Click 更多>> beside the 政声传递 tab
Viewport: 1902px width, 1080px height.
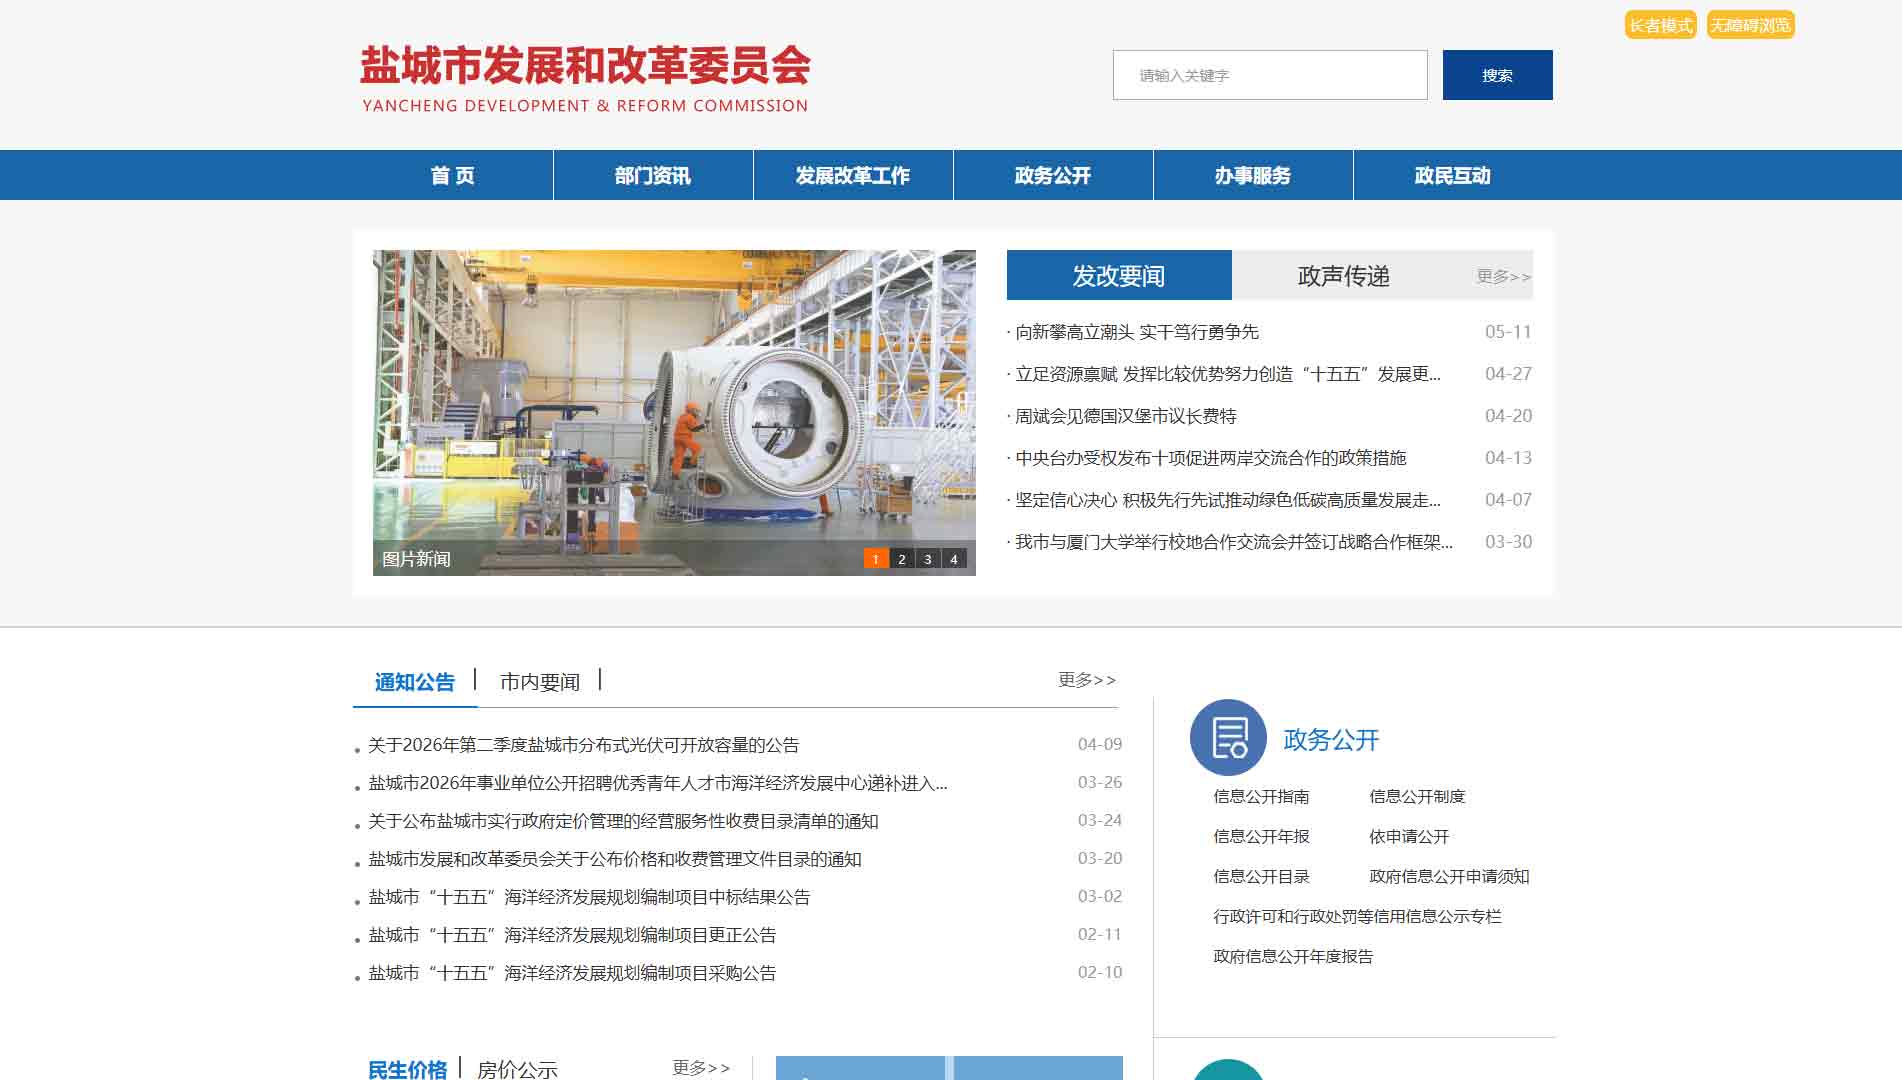[1504, 276]
